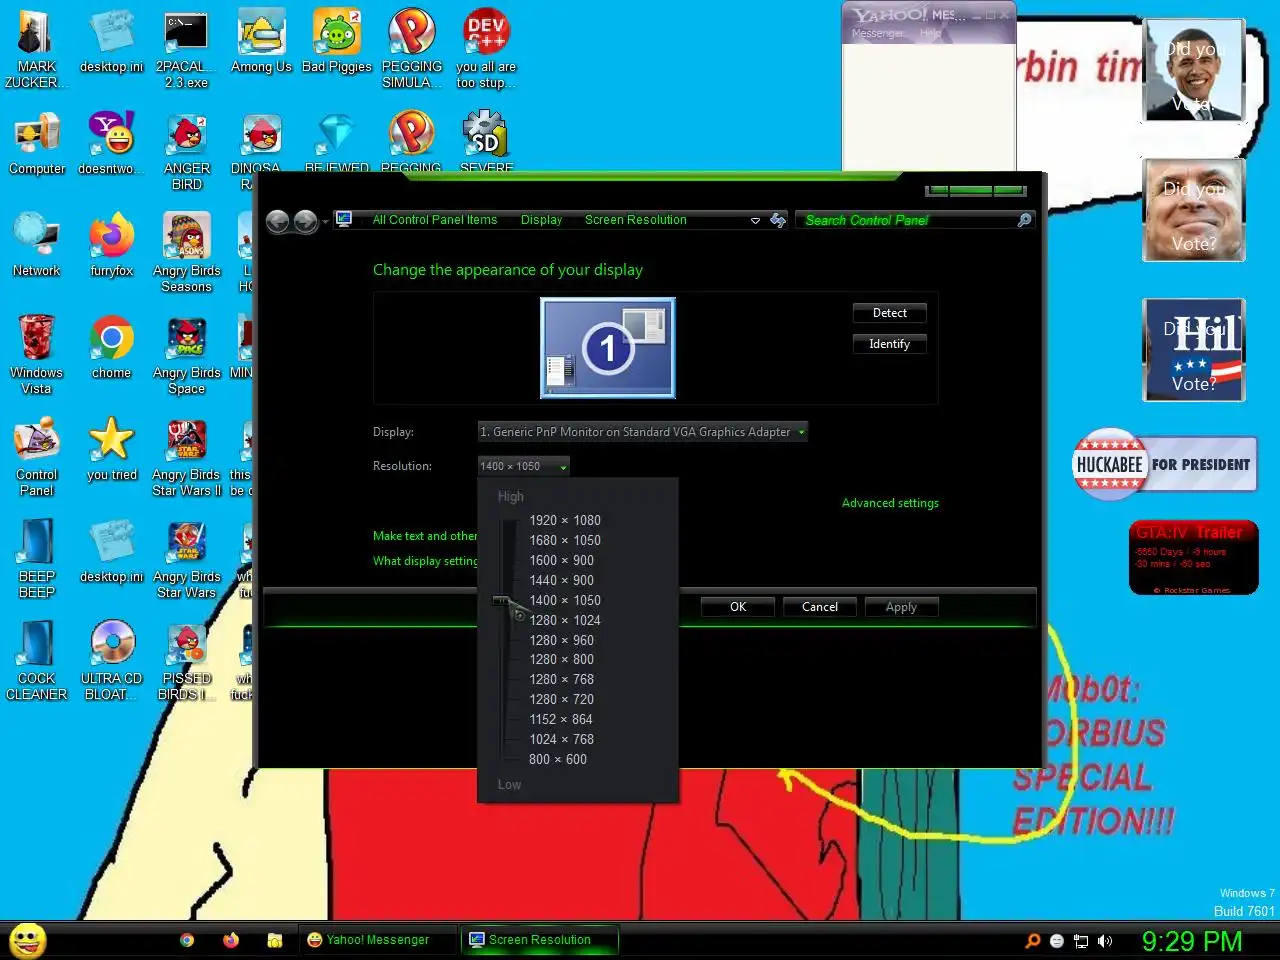Launch chome browser from the desktop

point(111,348)
